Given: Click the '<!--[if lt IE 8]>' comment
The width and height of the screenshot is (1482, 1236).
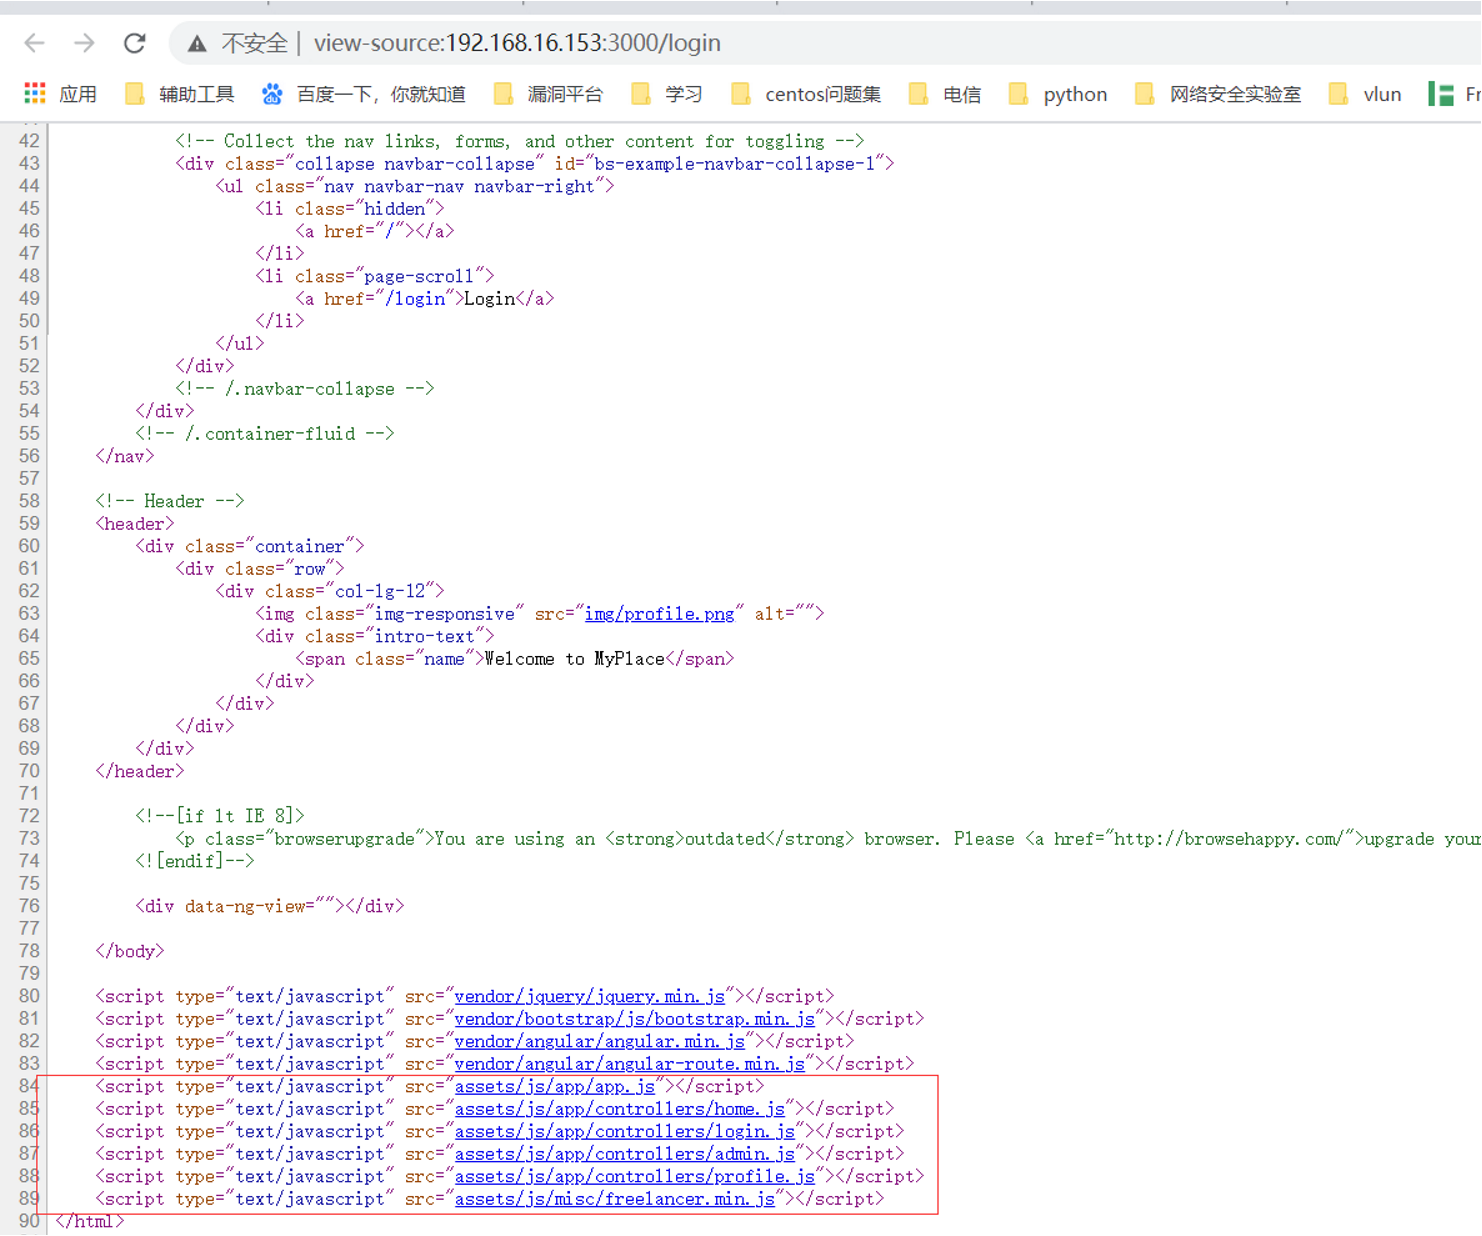Looking at the screenshot, I should click(220, 816).
